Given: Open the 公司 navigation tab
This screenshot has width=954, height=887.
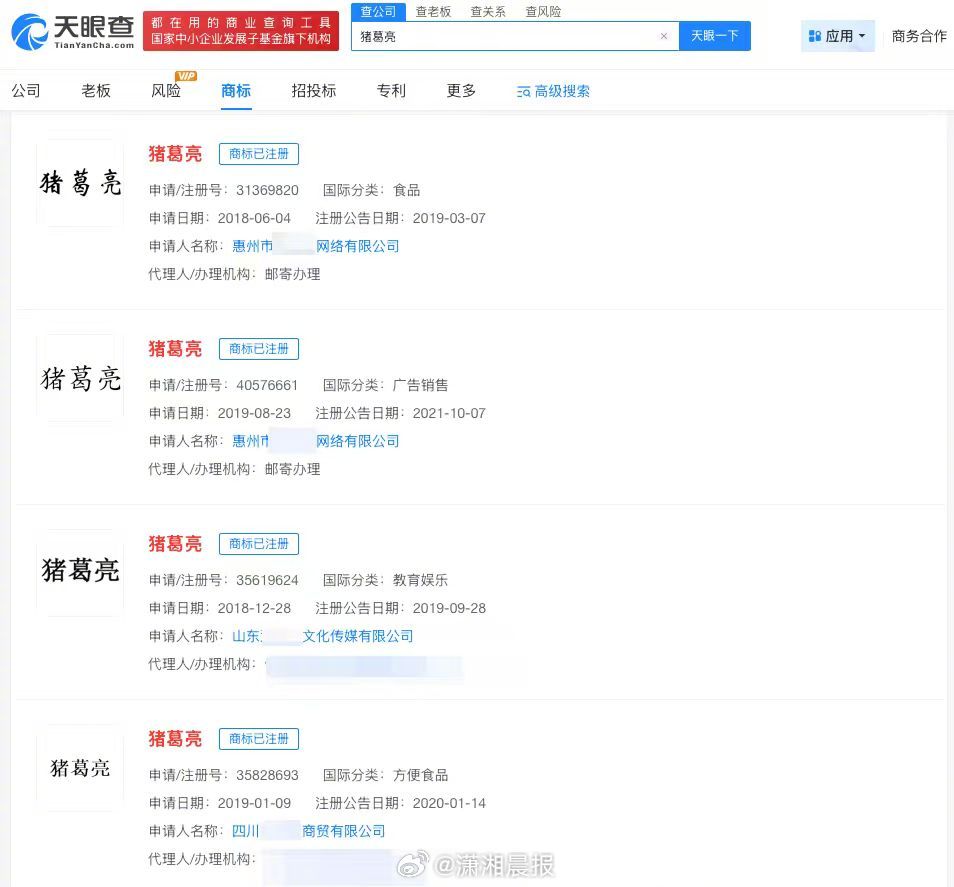Looking at the screenshot, I should coord(26,90).
